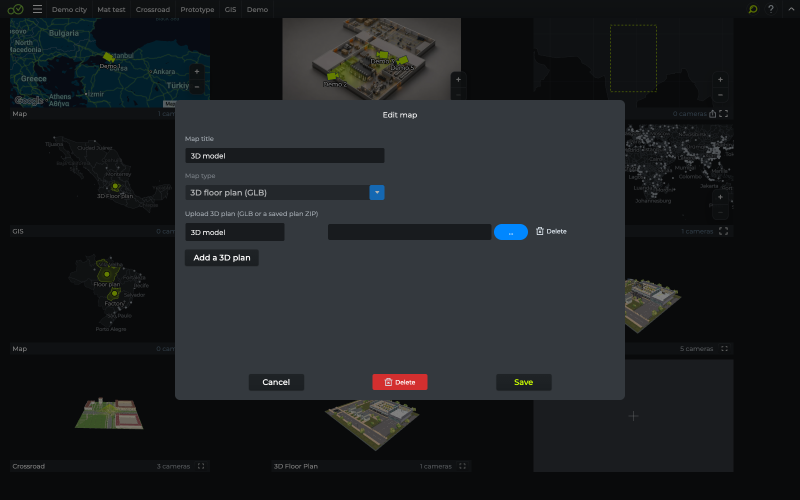
Task: Click the 3D Floor Plan tile label
Action: (296, 466)
